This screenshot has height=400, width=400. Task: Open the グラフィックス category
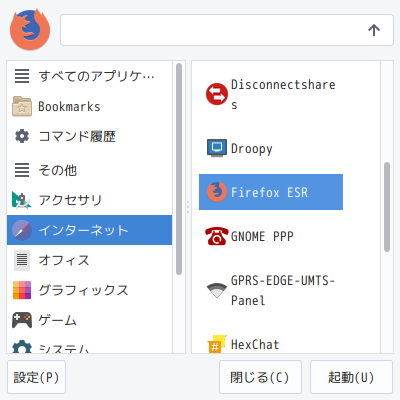pos(90,290)
